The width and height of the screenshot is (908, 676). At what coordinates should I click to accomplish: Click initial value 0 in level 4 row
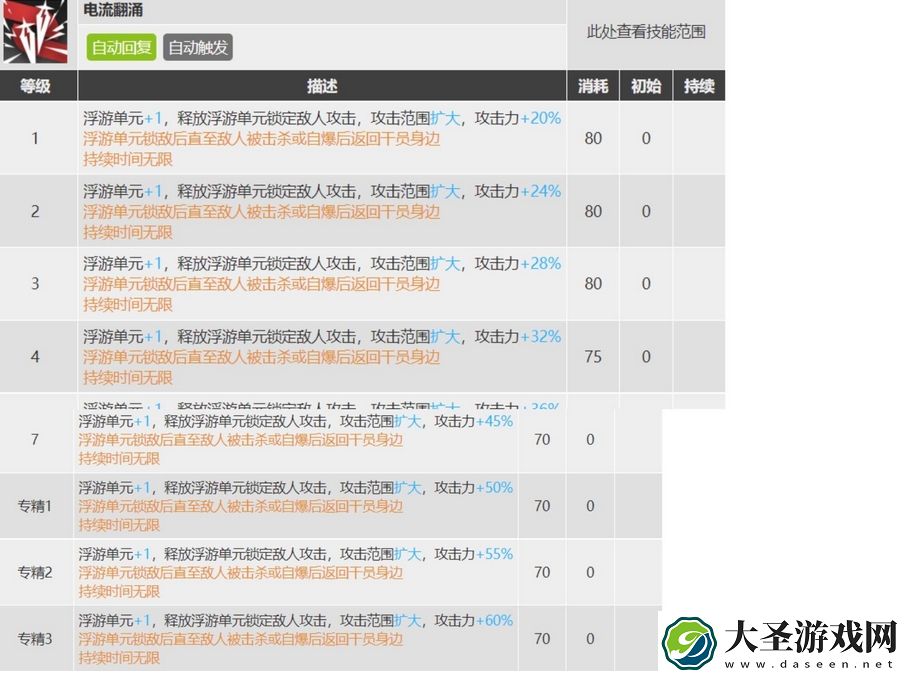(x=646, y=357)
